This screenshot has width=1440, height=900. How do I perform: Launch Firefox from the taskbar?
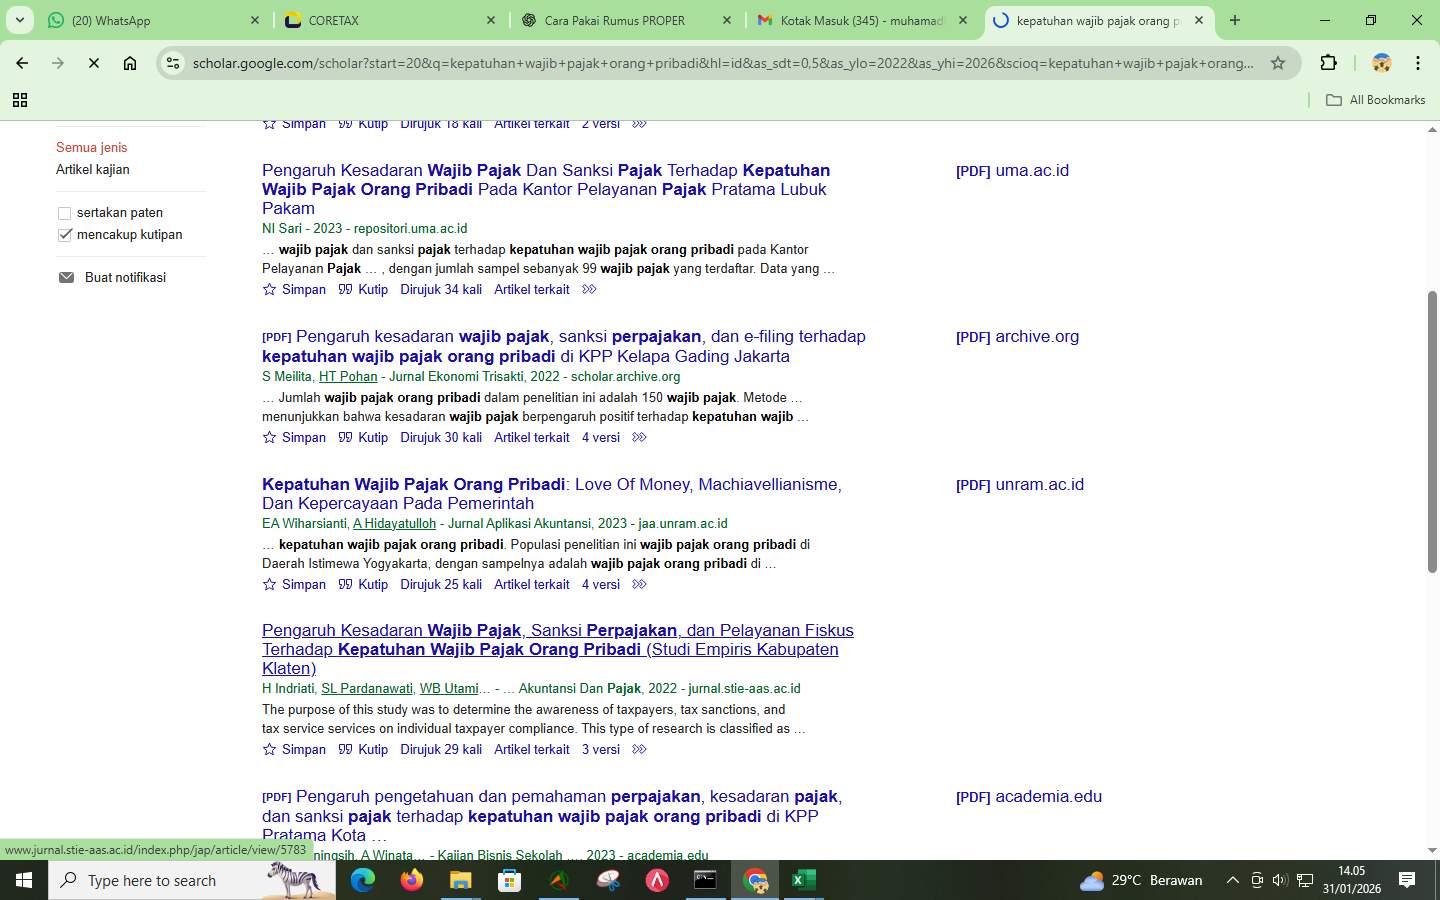point(410,881)
